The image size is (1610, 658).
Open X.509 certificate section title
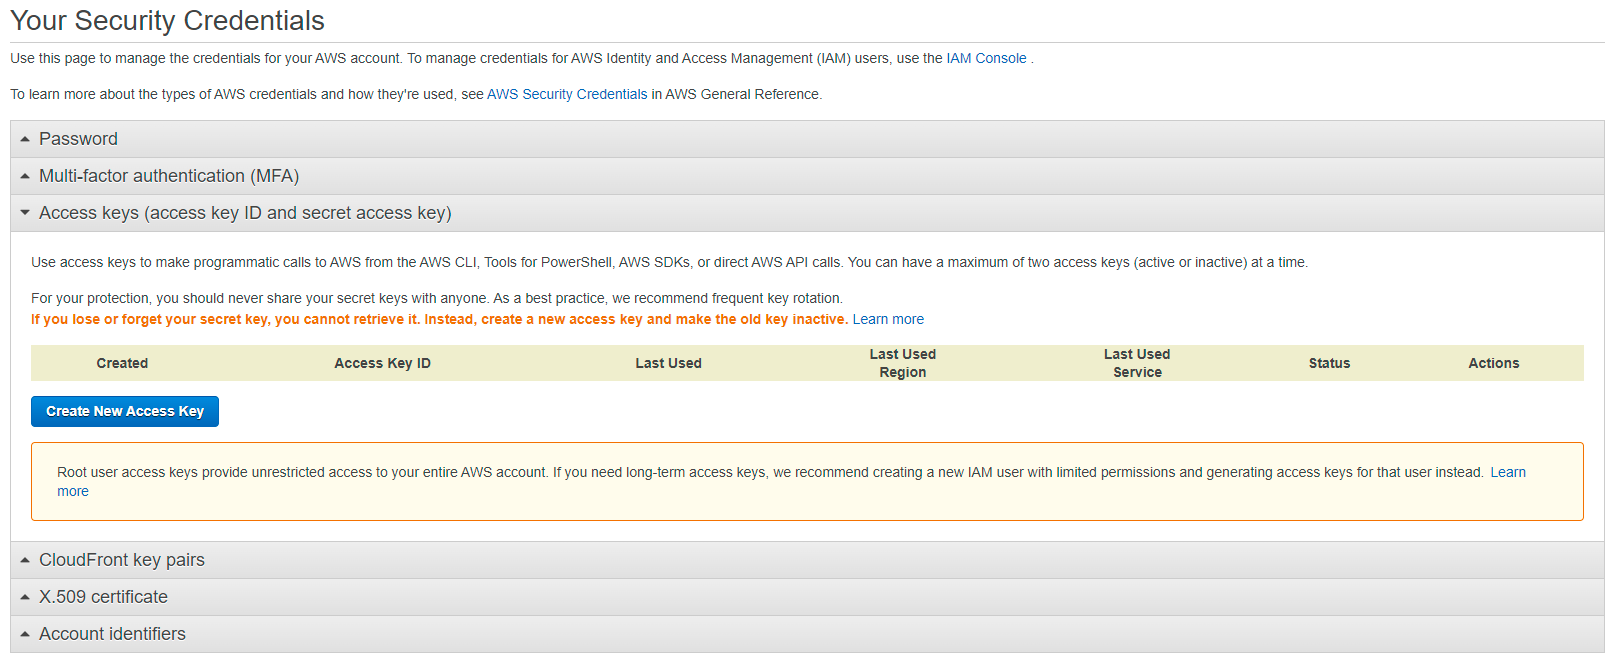click(103, 597)
